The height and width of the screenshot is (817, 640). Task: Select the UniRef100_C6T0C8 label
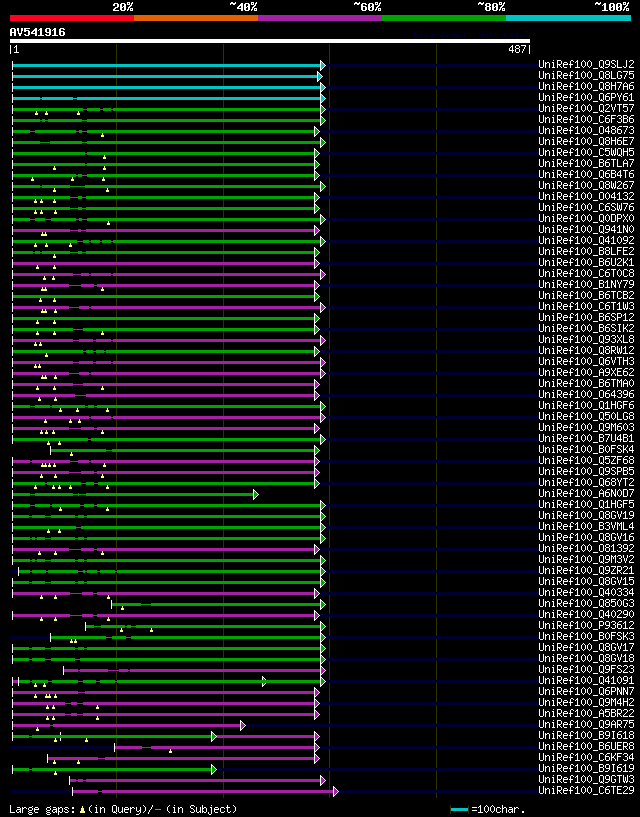click(586, 274)
